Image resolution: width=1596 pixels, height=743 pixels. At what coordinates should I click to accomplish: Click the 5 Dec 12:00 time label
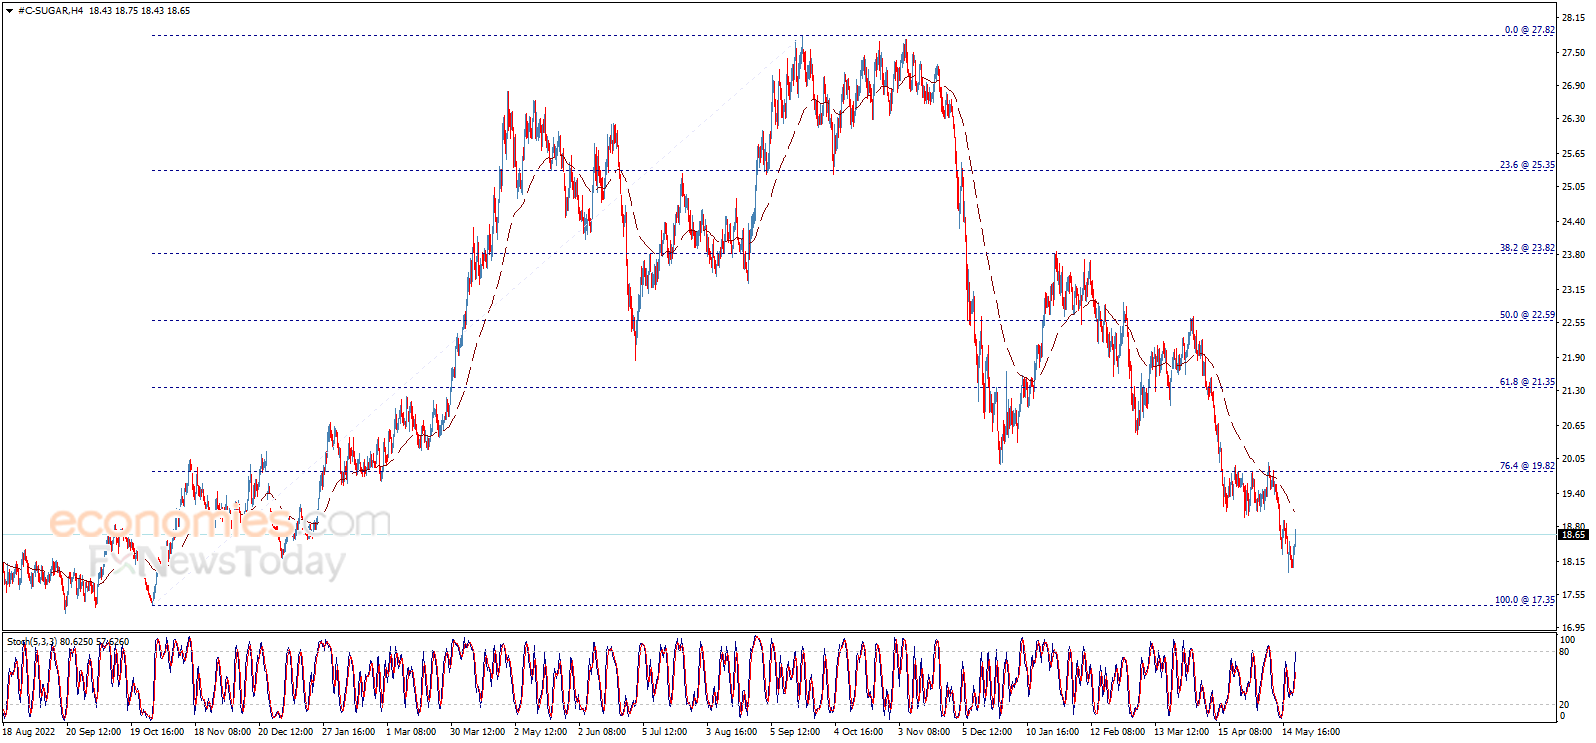[989, 731]
